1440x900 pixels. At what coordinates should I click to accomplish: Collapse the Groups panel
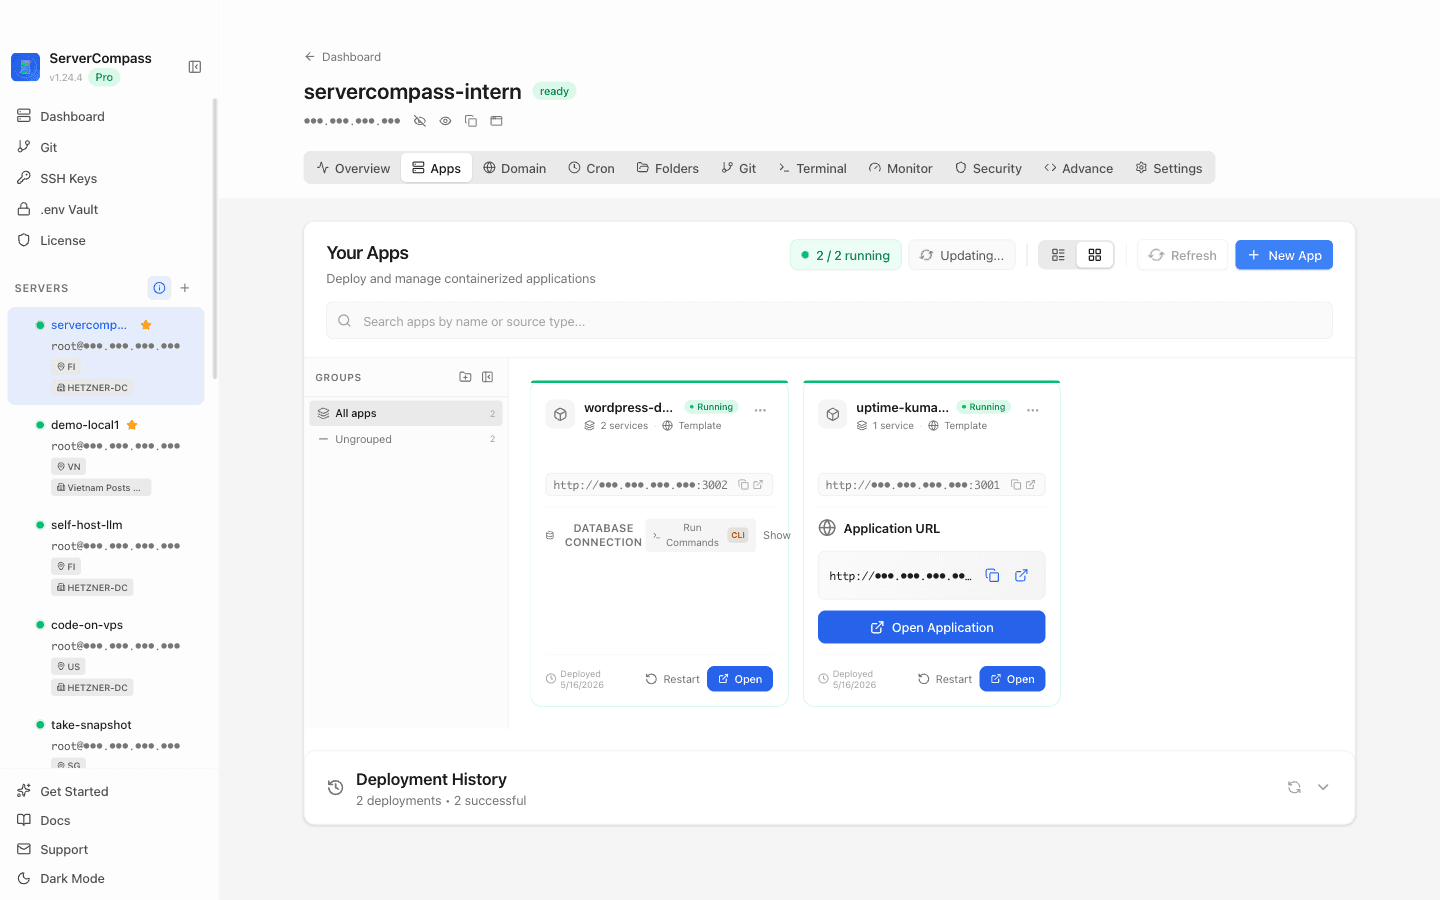(488, 377)
